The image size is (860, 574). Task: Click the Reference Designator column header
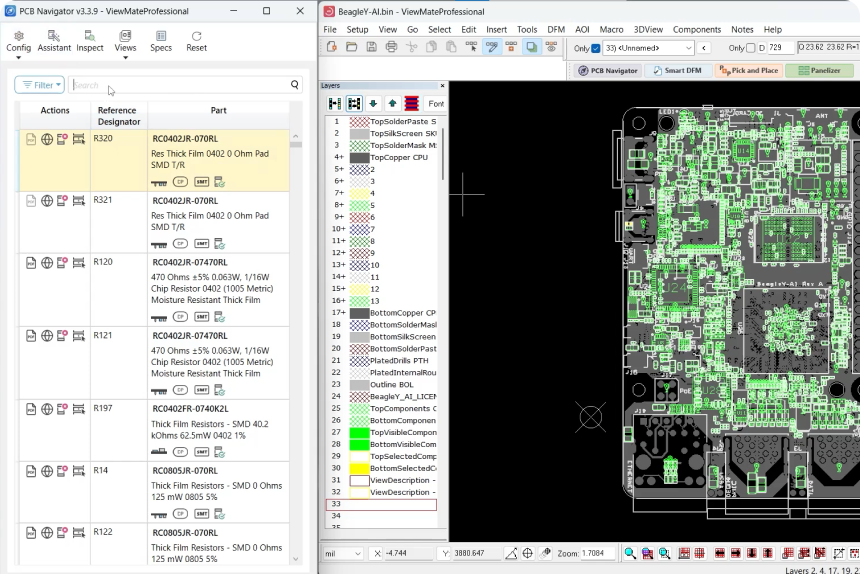(118, 116)
